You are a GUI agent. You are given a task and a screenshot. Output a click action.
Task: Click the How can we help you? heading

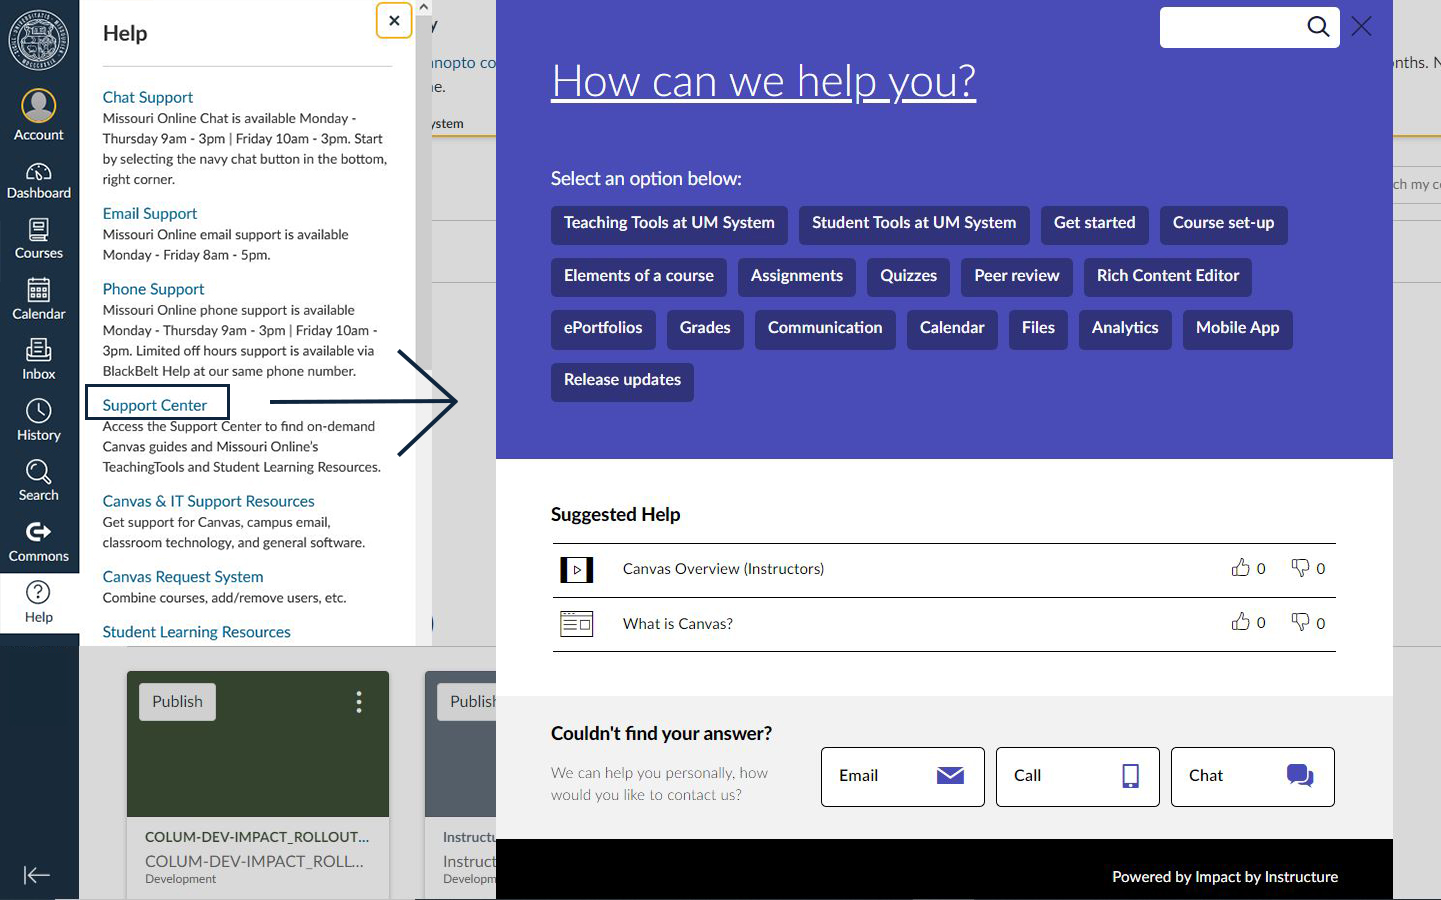[x=763, y=81]
